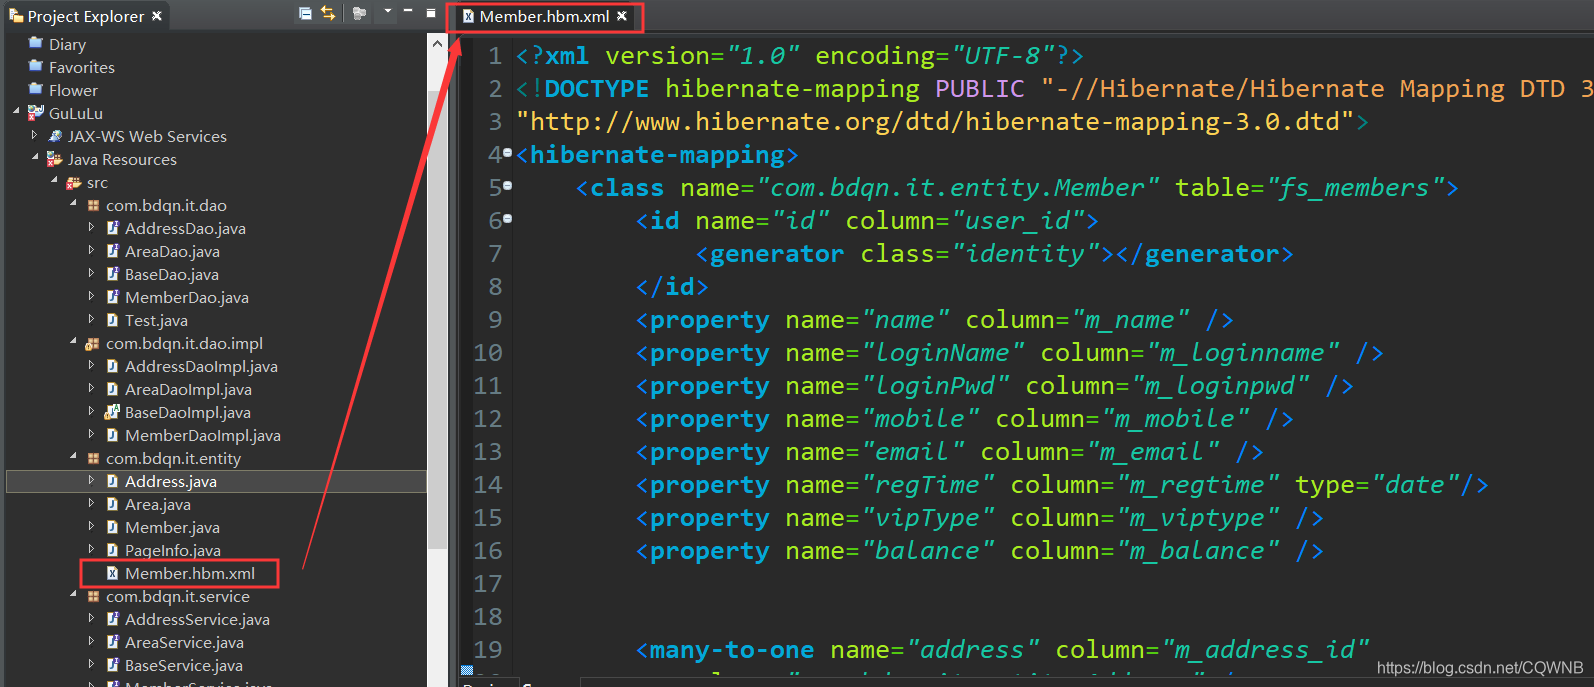The height and width of the screenshot is (687, 1594).
Task: Maximize the Project Explorer panel
Action: pos(431,12)
